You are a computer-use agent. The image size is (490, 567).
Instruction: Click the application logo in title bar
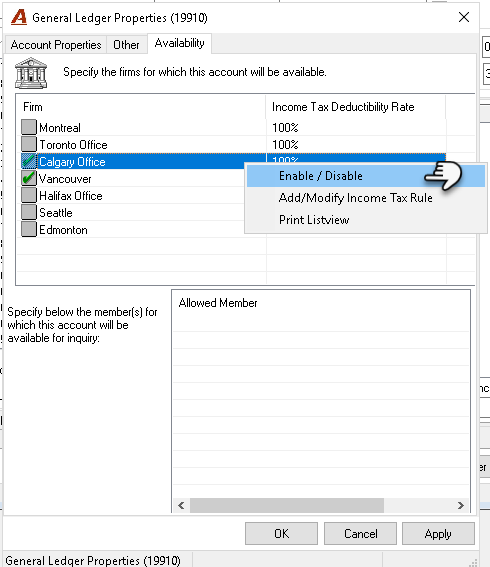coord(19,17)
